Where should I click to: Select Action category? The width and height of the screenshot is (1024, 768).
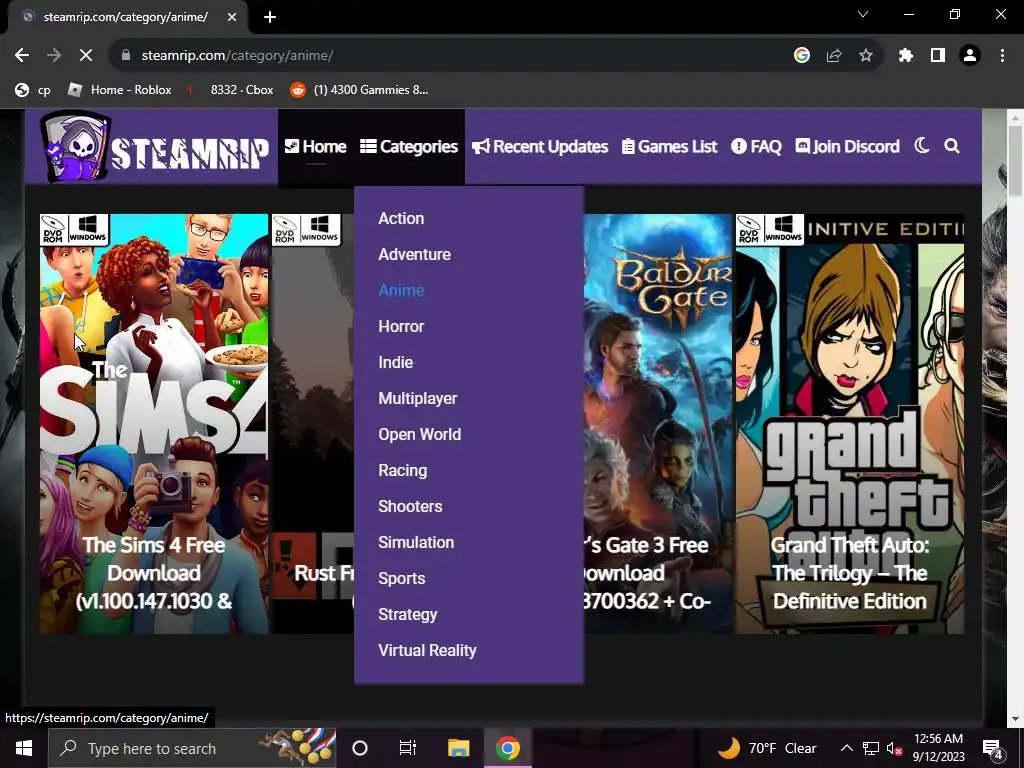coord(401,218)
